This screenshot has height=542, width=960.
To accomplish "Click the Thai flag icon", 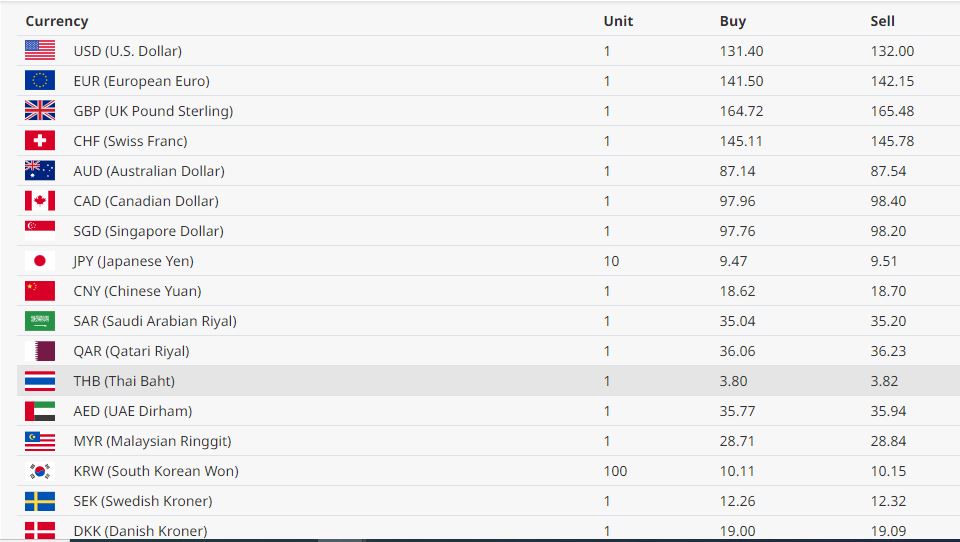I will pyautogui.click(x=40, y=381).
